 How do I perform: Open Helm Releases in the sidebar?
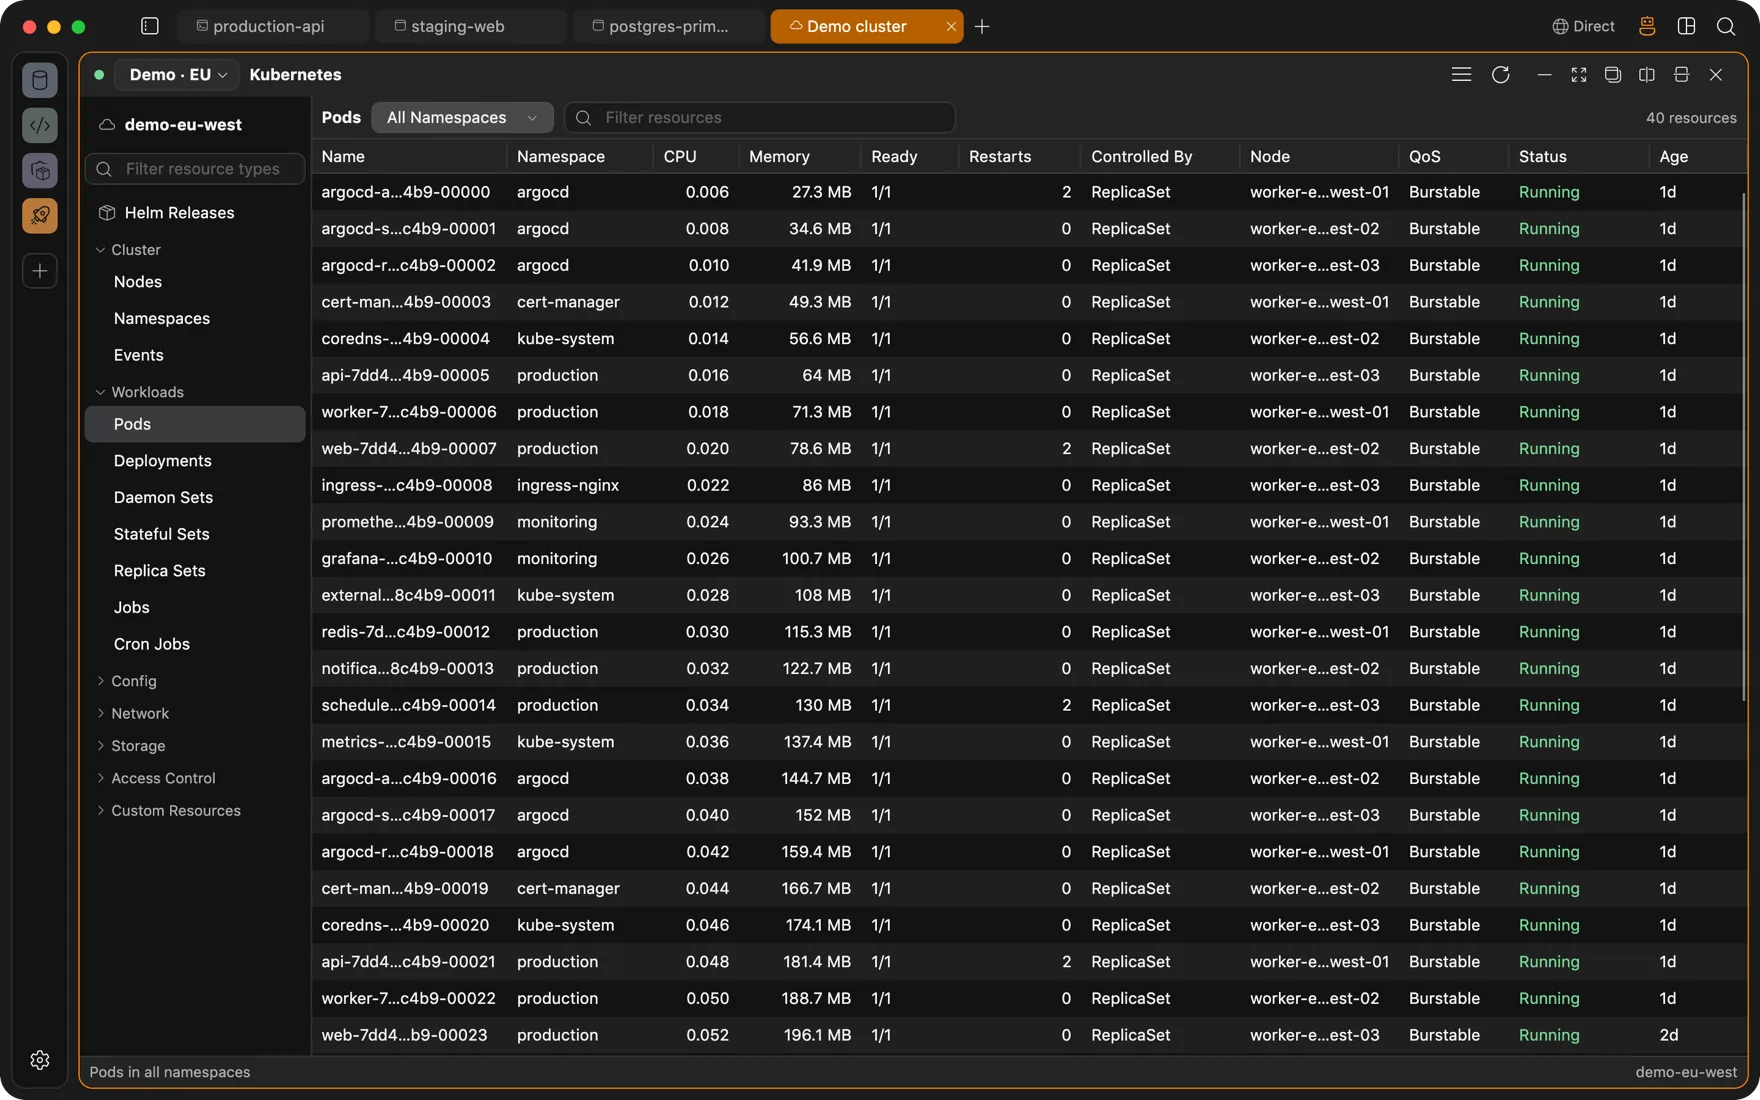[x=179, y=213]
